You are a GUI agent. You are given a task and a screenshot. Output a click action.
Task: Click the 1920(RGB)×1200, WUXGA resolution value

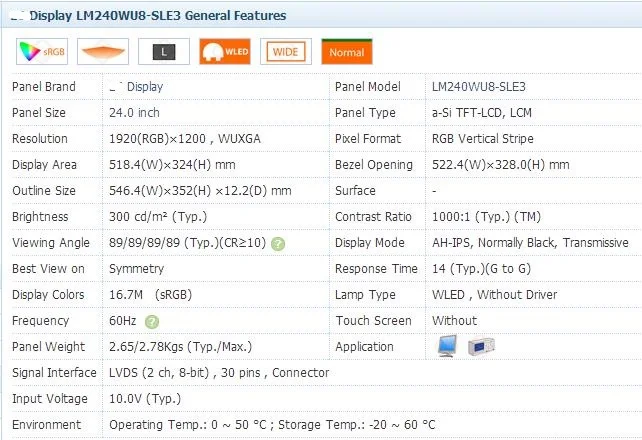185,139
